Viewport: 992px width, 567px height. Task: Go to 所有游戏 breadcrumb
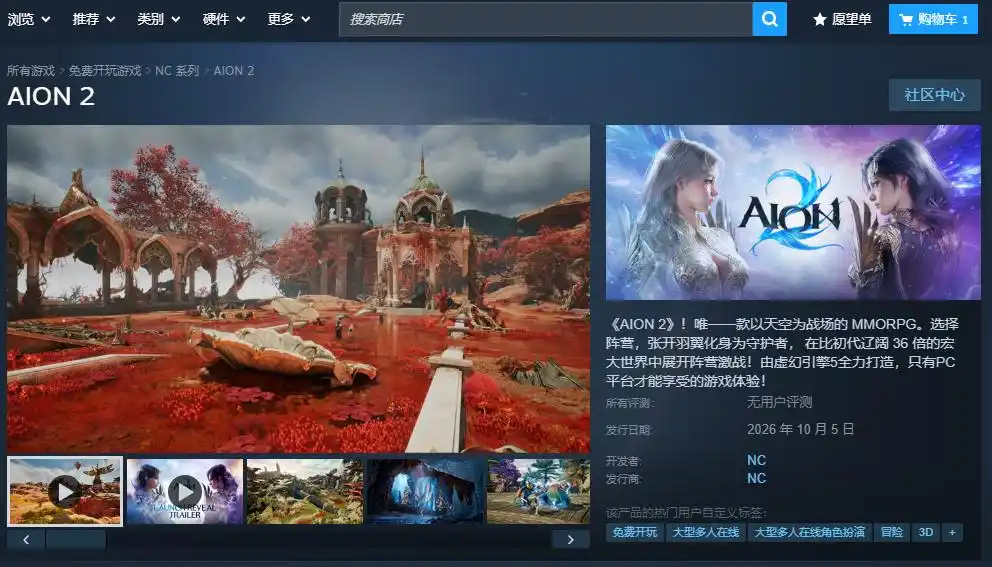coord(31,71)
